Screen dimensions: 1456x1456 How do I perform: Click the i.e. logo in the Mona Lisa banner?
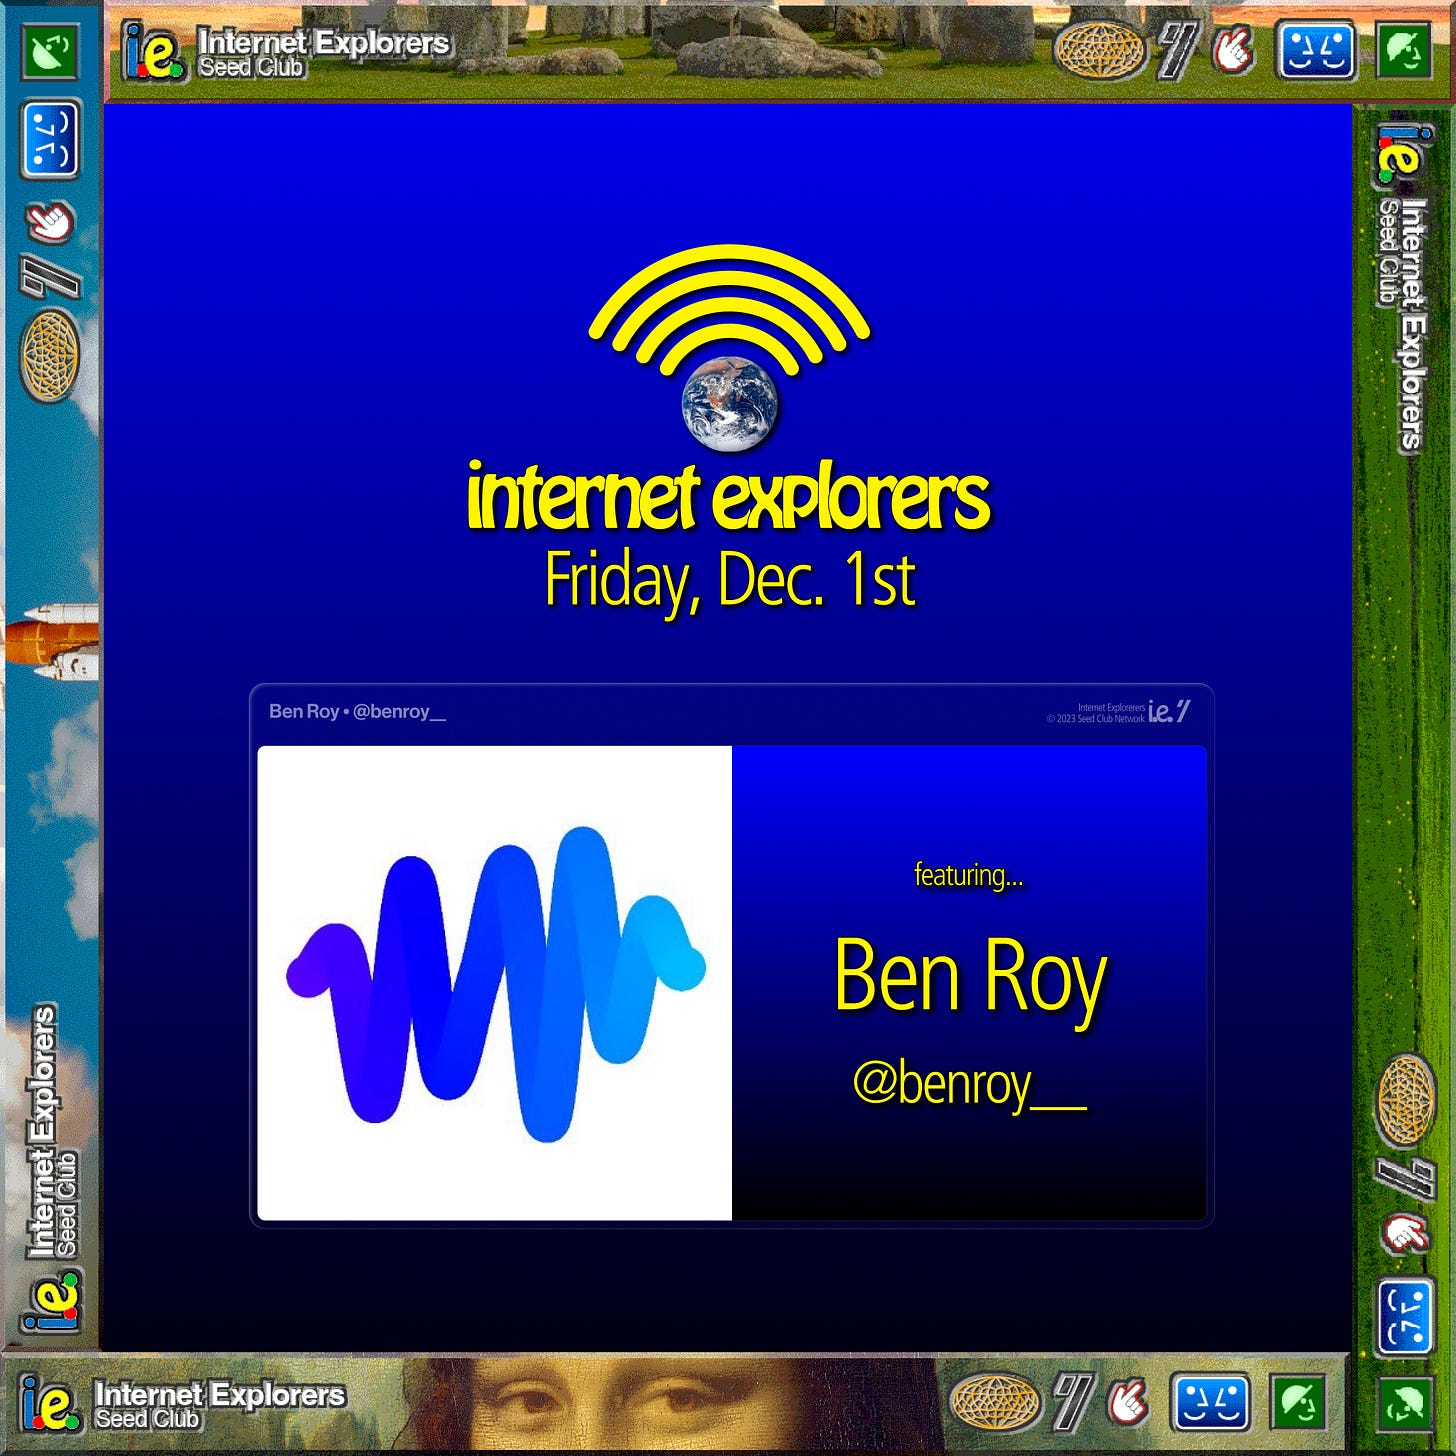tap(48, 1403)
